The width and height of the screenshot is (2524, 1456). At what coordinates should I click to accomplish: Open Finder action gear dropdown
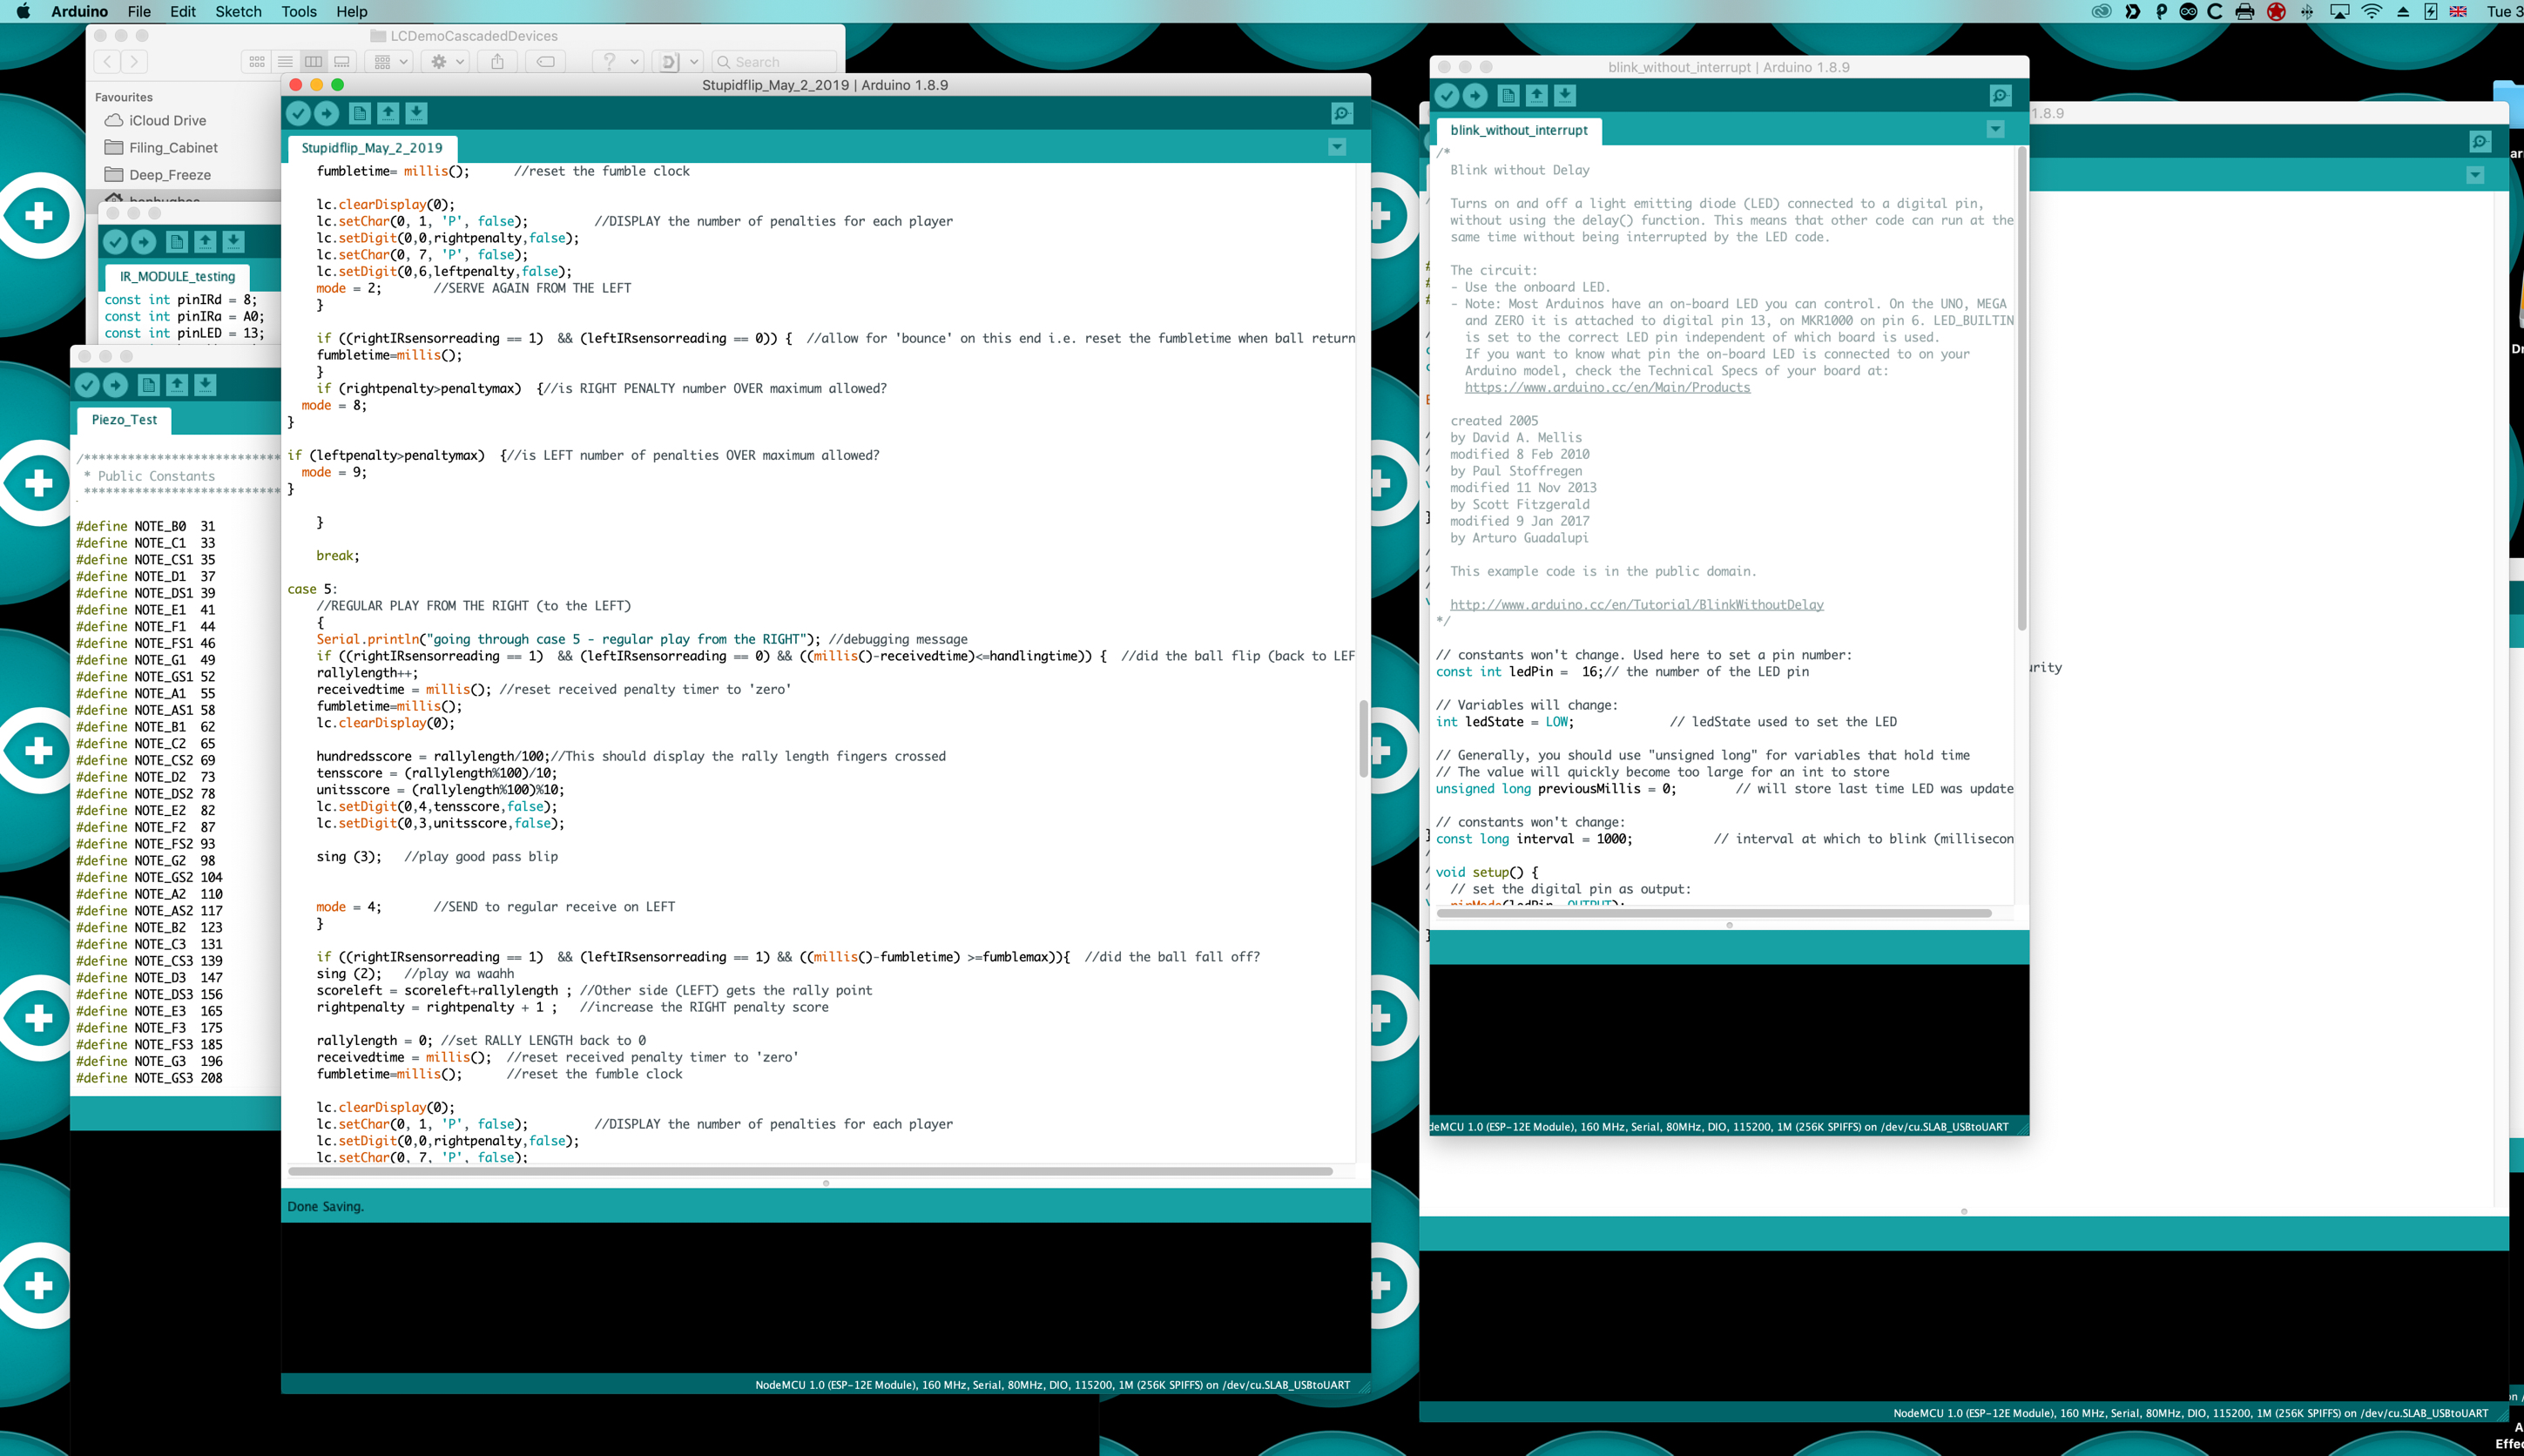(x=447, y=61)
